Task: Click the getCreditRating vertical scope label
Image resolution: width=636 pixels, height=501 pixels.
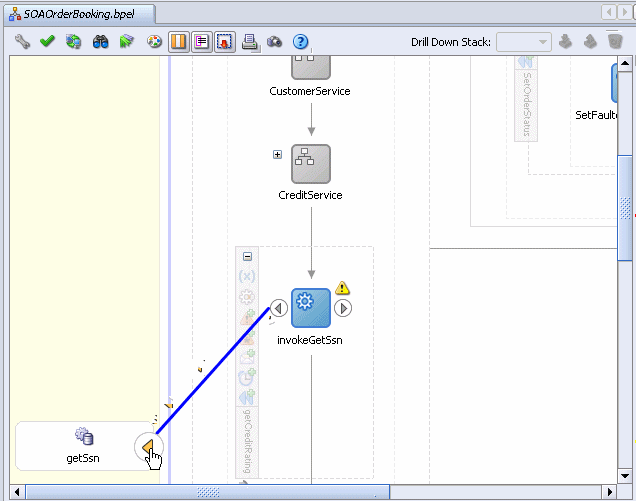Action: 247,441
